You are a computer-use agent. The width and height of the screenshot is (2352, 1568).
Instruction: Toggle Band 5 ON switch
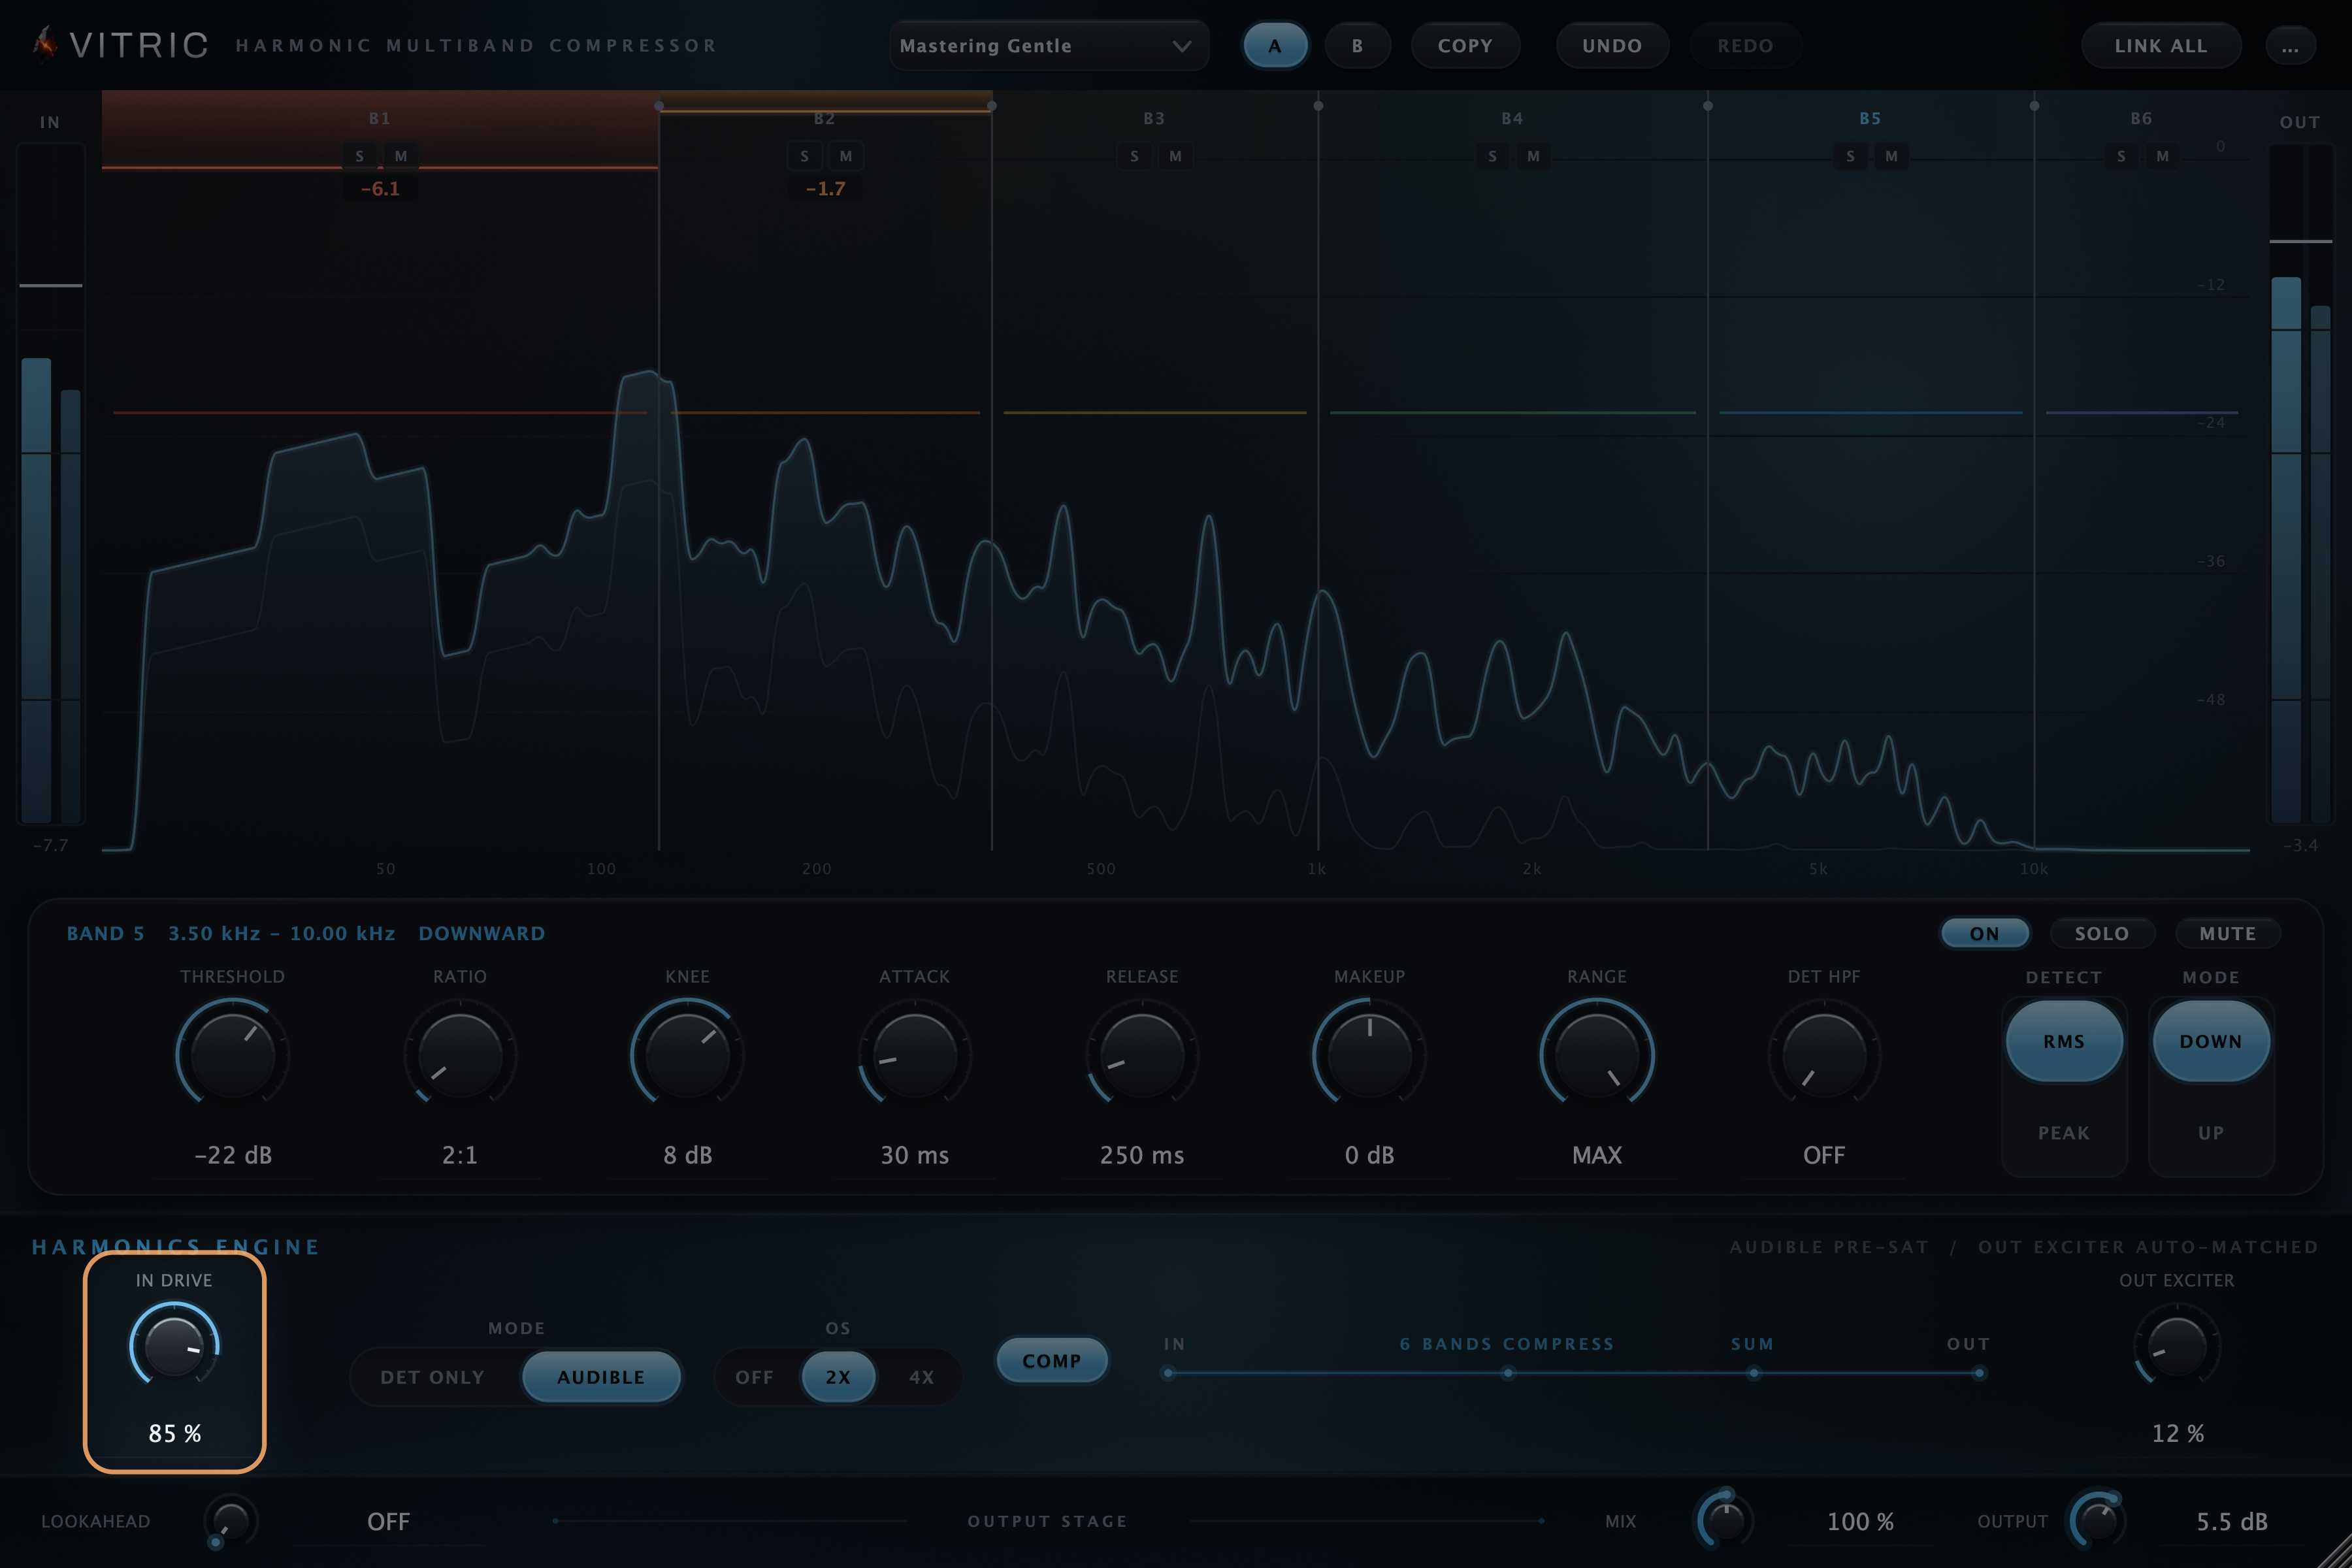tap(1985, 933)
